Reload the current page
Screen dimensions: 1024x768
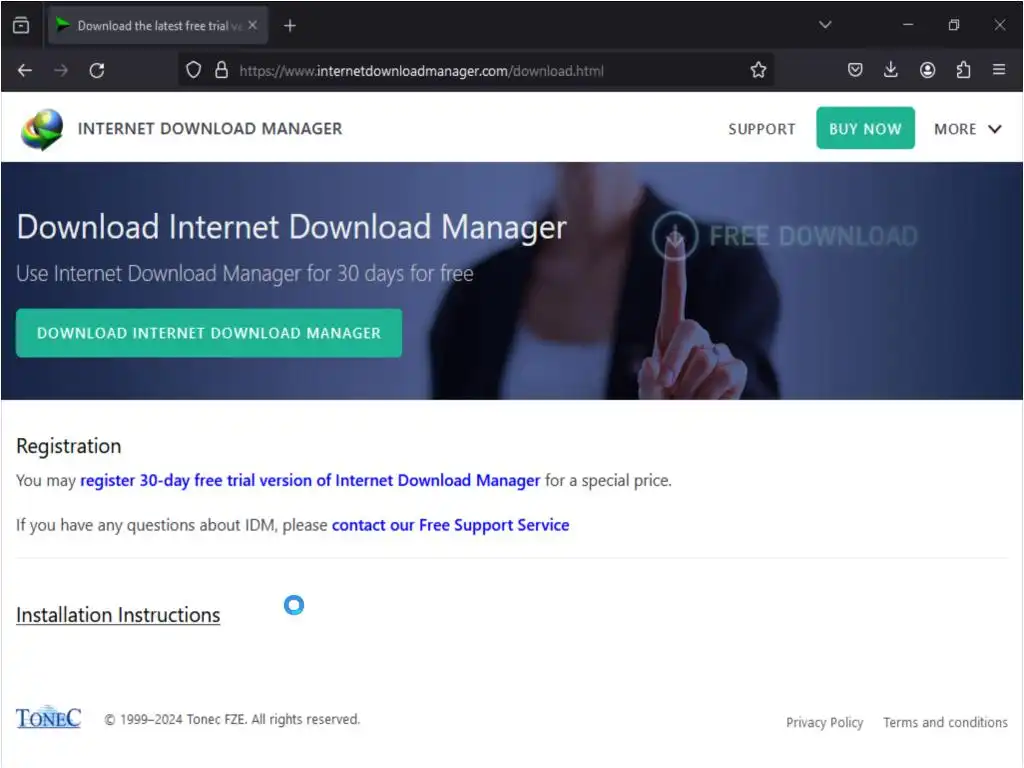(x=97, y=70)
